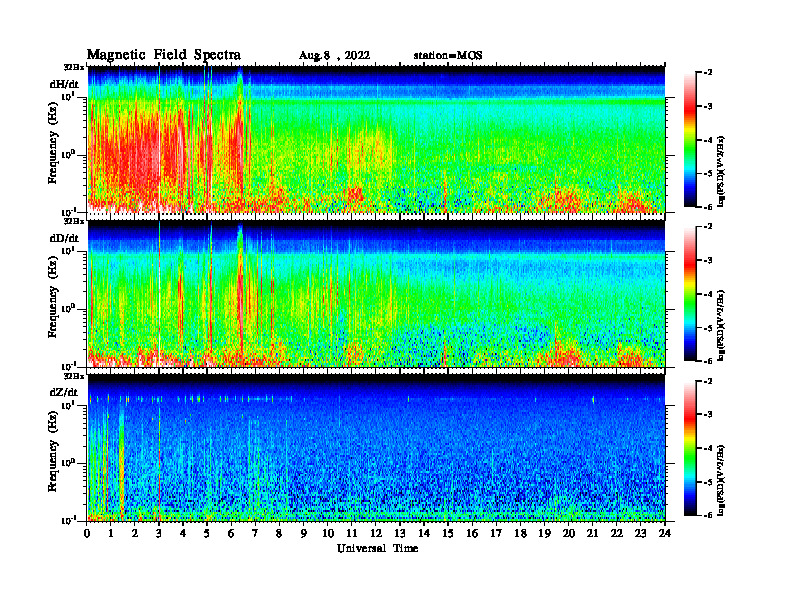
Task: Click the "18" tick on the Universal Time axis
Action: coord(520,534)
